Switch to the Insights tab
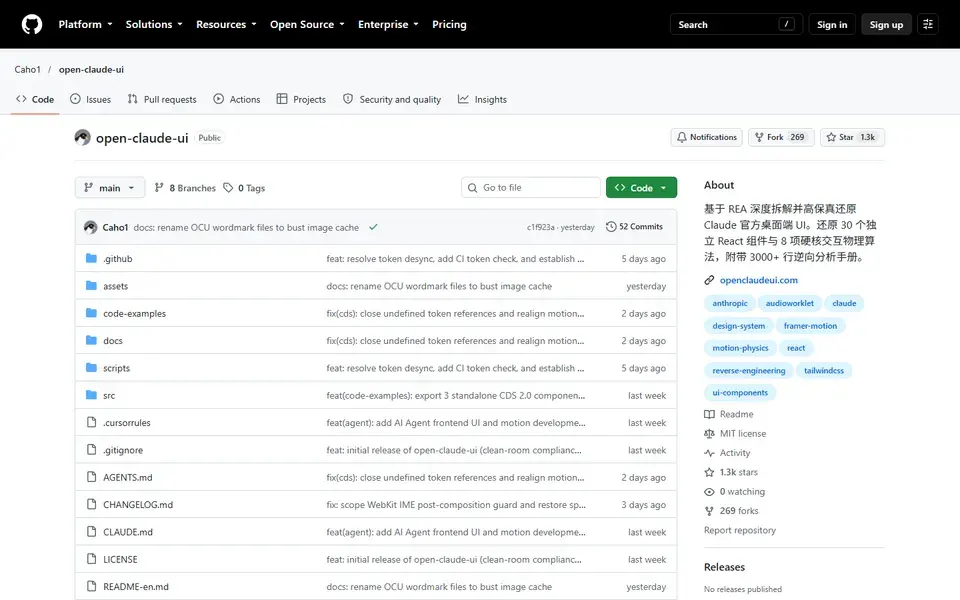This screenshot has width=960, height=600. [482, 99]
